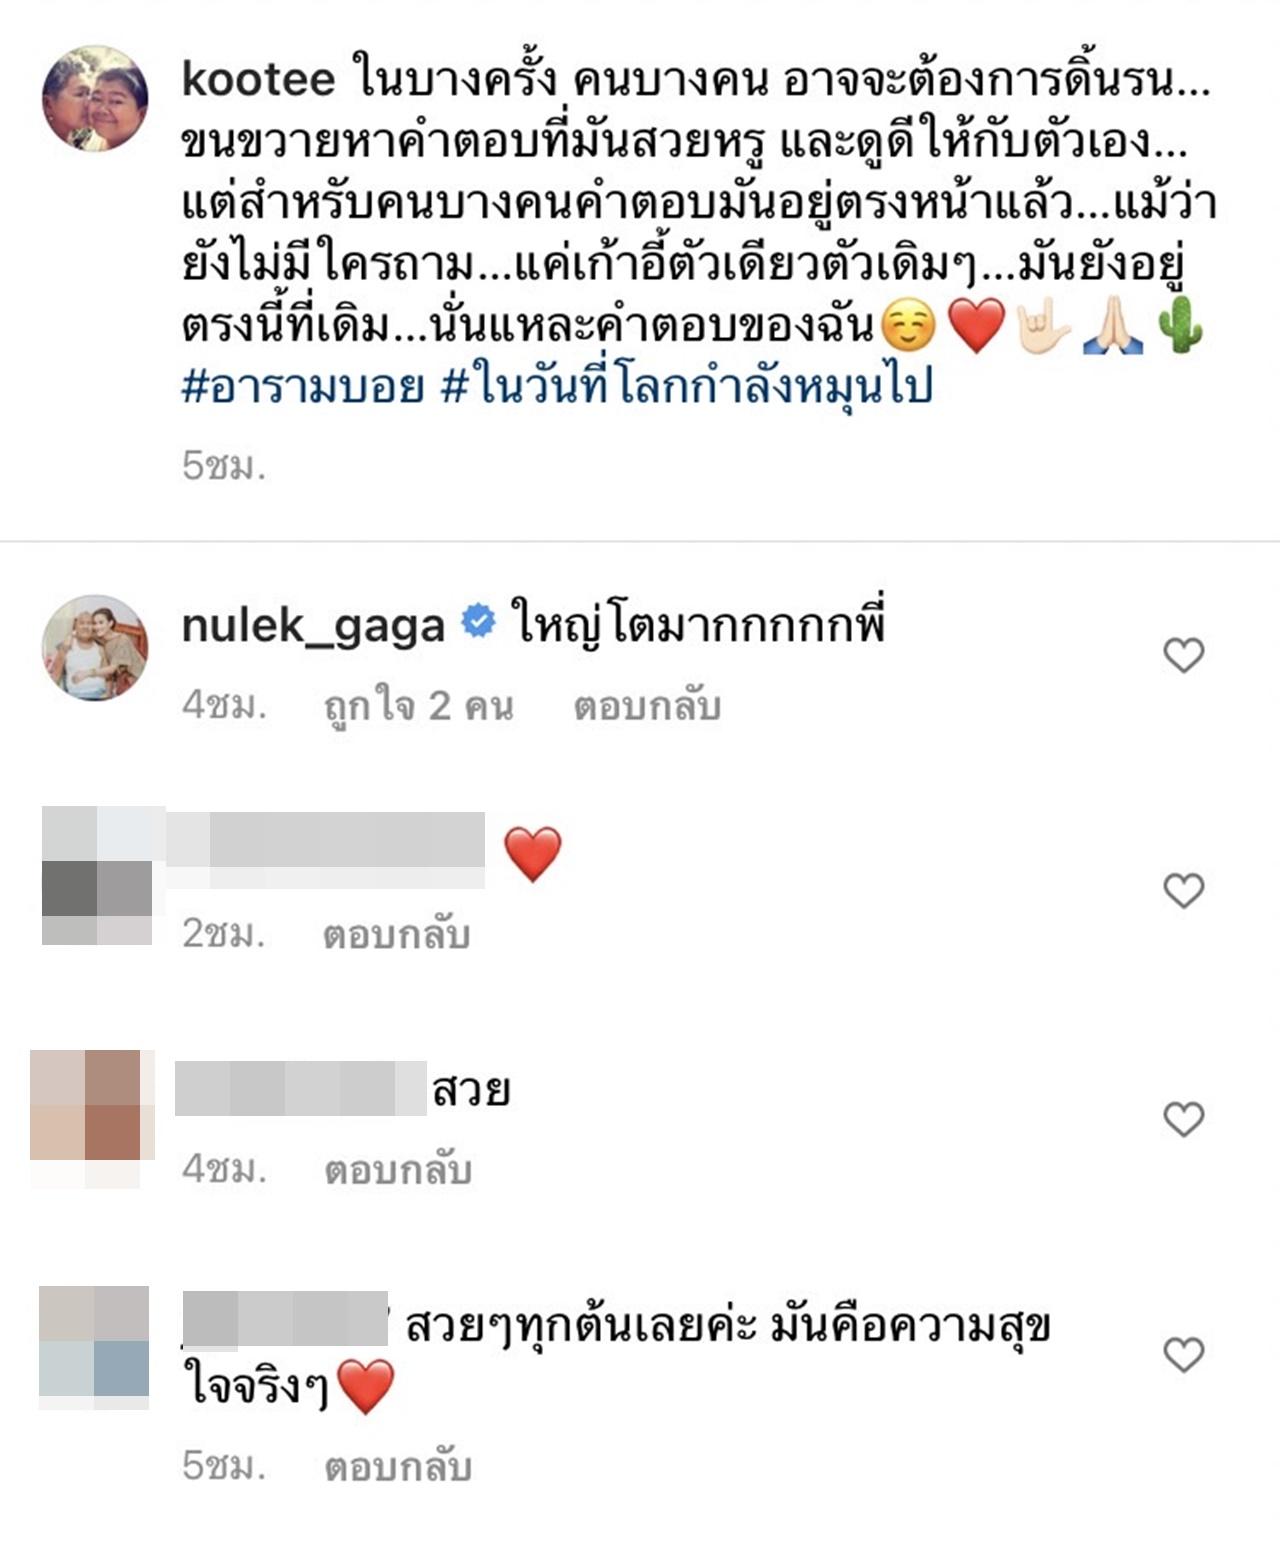This screenshot has height=1546, width=1280.
Task: Open blurred avatar of the สวยๆทุกต้น commenter
Action: (x=94, y=1347)
